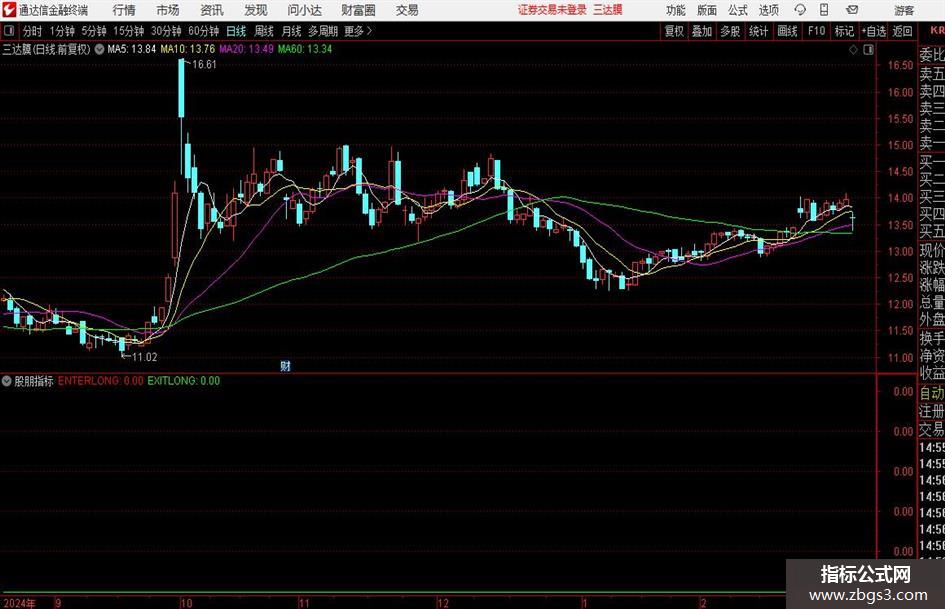Switch to 5分钟 period tab
Image resolution: width=945 pixels, height=609 pixels.
pyautogui.click(x=93, y=31)
